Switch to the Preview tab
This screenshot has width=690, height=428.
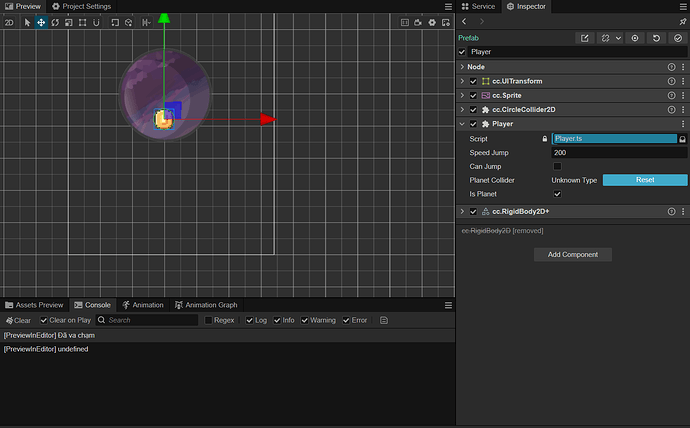23,7
